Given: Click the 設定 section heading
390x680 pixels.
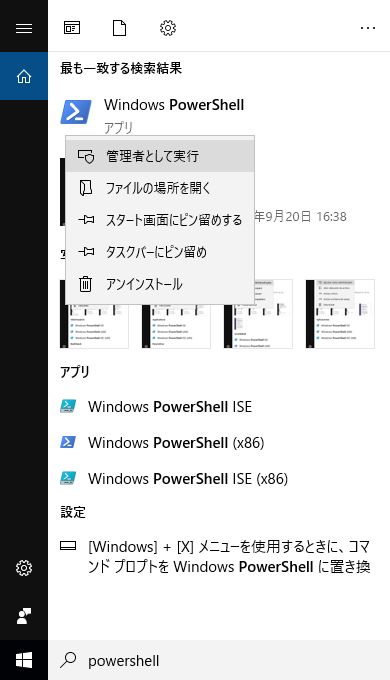Looking at the screenshot, I should tap(73, 512).
